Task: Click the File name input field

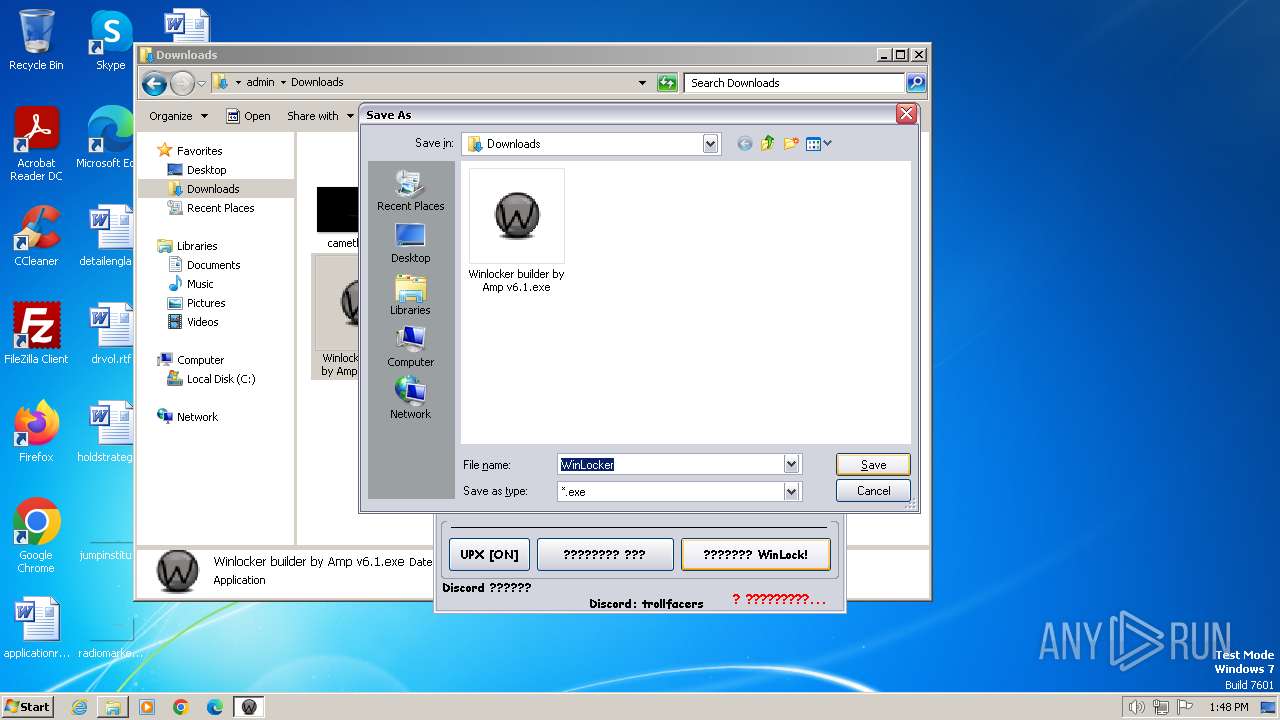Action: pyautogui.click(x=670, y=464)
